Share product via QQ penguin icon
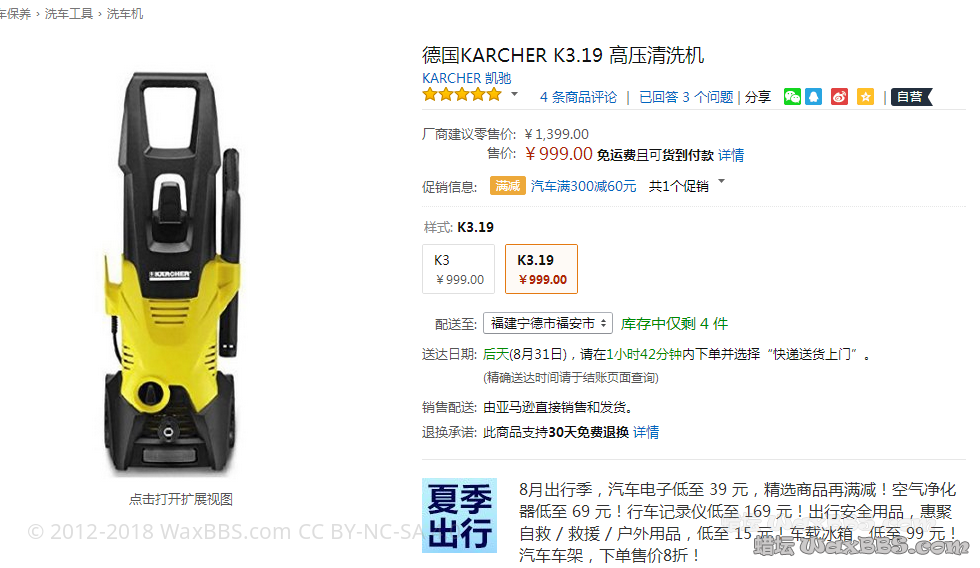Image resolution: width=980 pixels, height=568 pixels. tap(813, 97)
